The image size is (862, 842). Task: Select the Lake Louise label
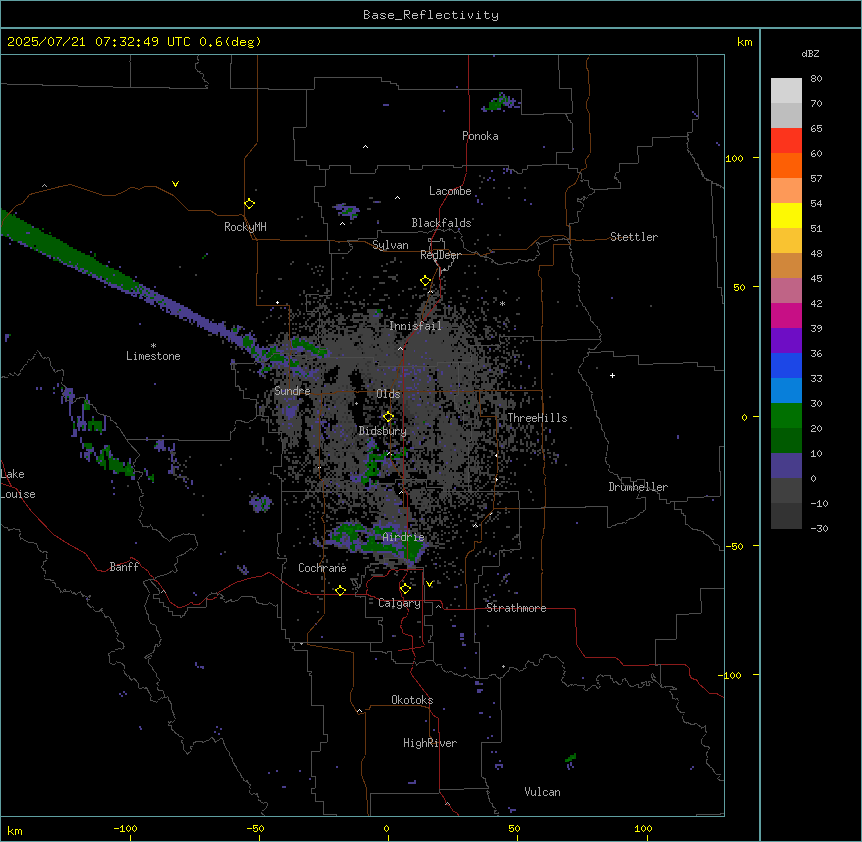click(18, 484)
